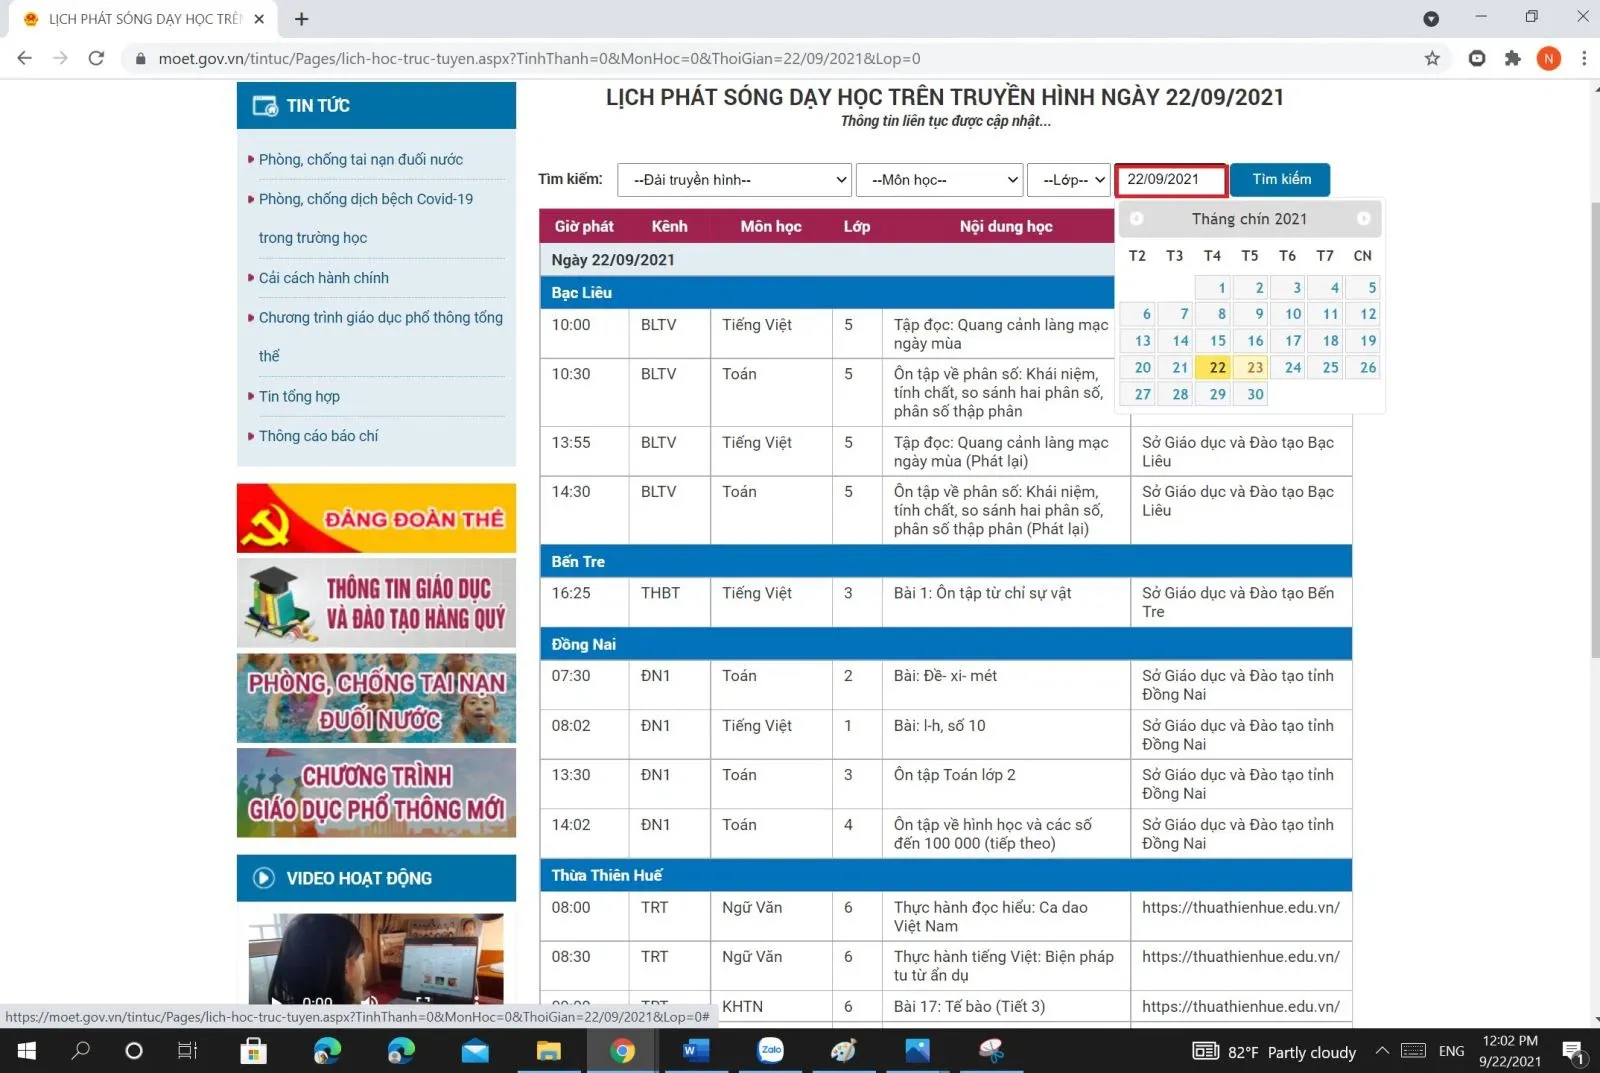Show hidden tray icons chevron
The width and height of the screenshot is (1600, 1073).
pos(1382,1051)
